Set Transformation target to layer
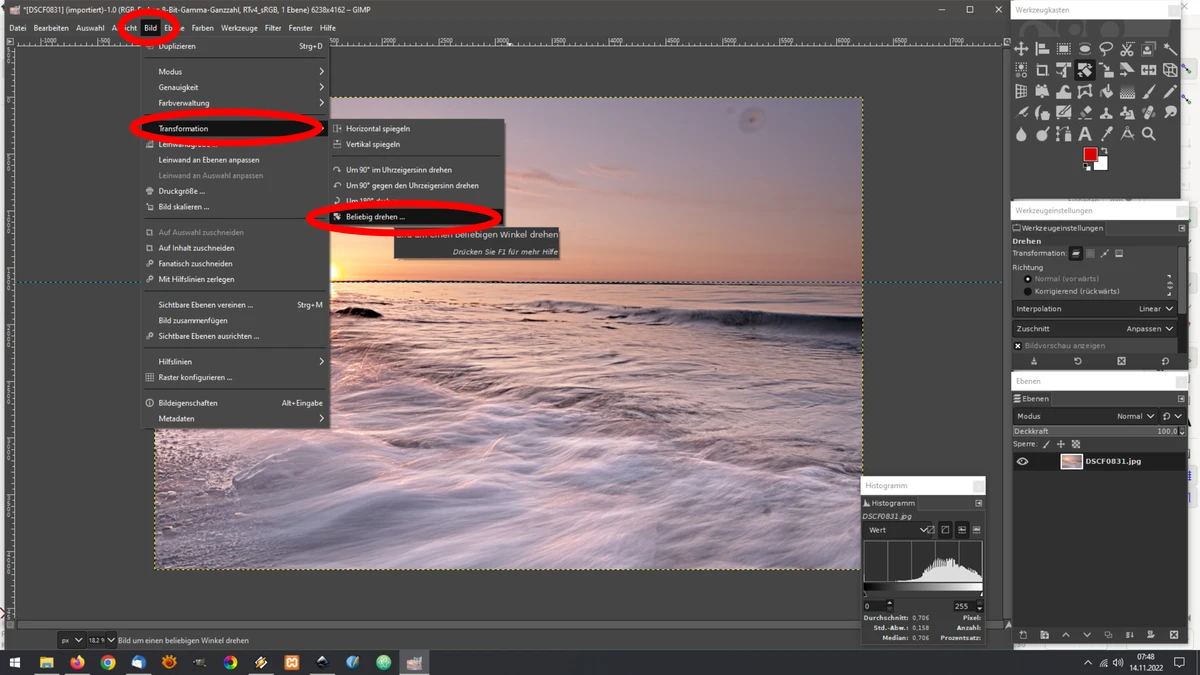Image resolution: width=1200 pixels, height=675 pixels. point(1076,254)
